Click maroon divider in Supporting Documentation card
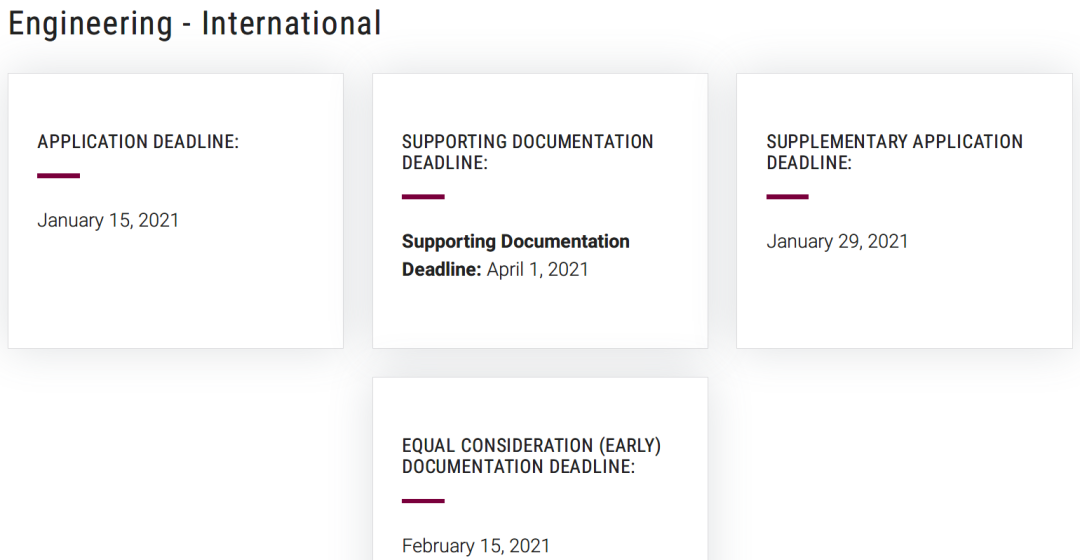The width and height of the screenshot is (1080, 560). click(423, 197)
